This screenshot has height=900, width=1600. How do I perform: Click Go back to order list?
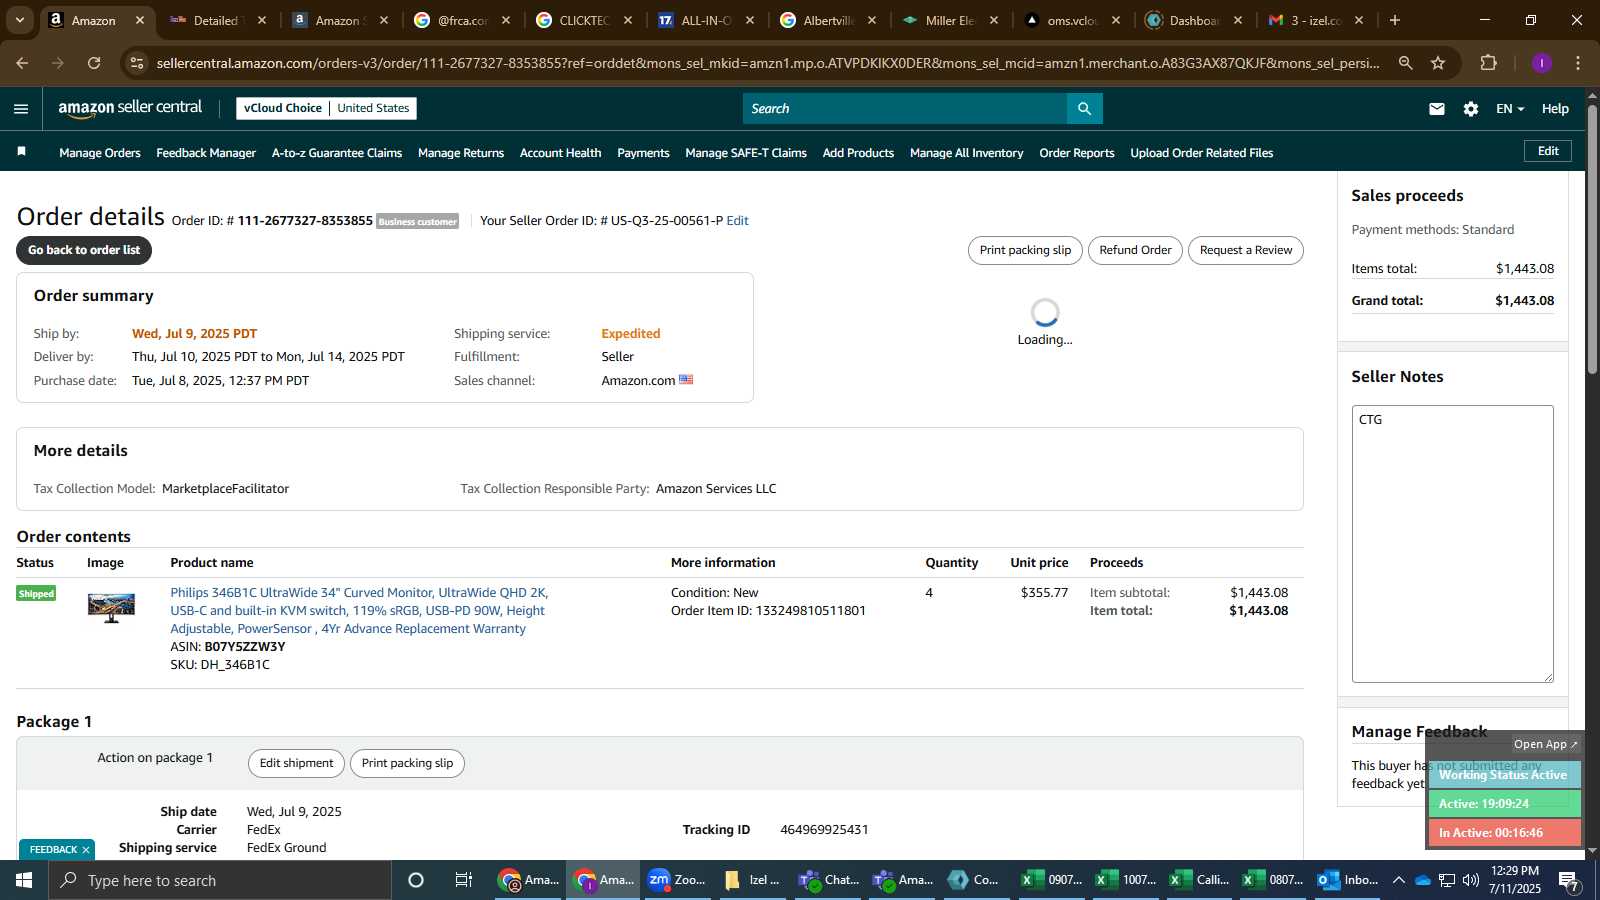(x=84, y=250)
